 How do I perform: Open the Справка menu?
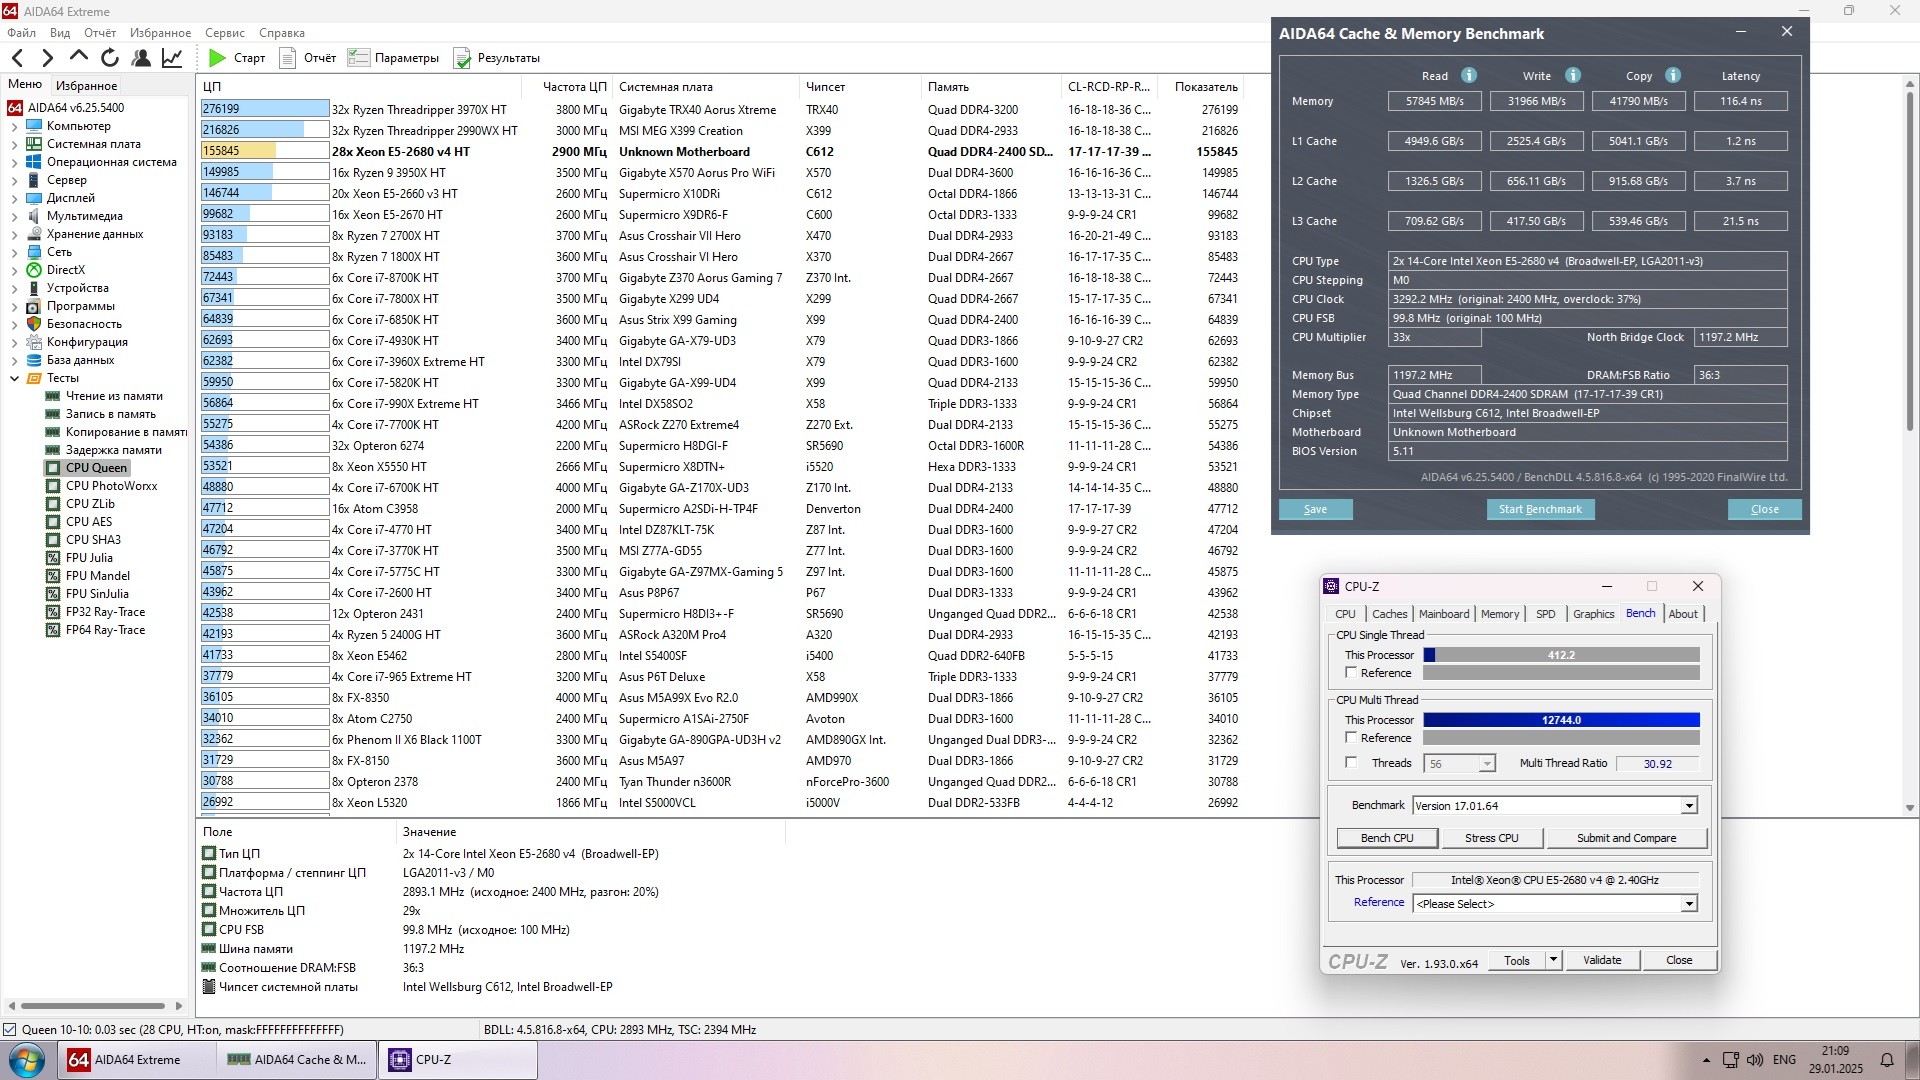point(282,33)
